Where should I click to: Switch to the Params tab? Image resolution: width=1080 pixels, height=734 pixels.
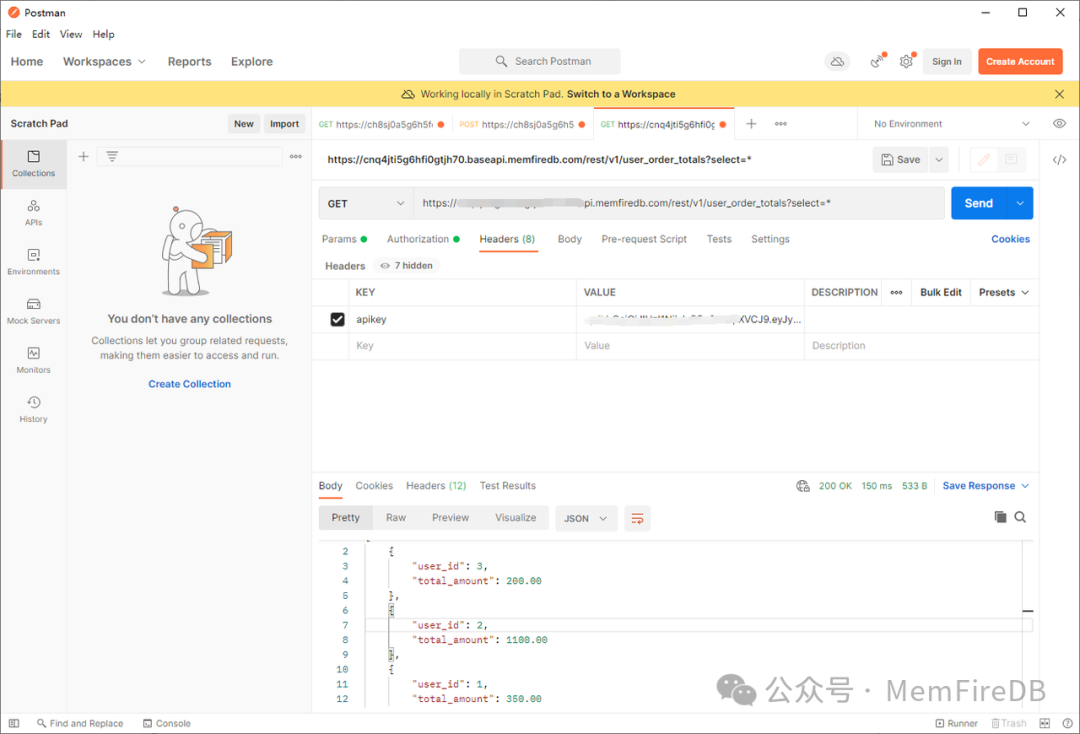click(x=344, y=239)
